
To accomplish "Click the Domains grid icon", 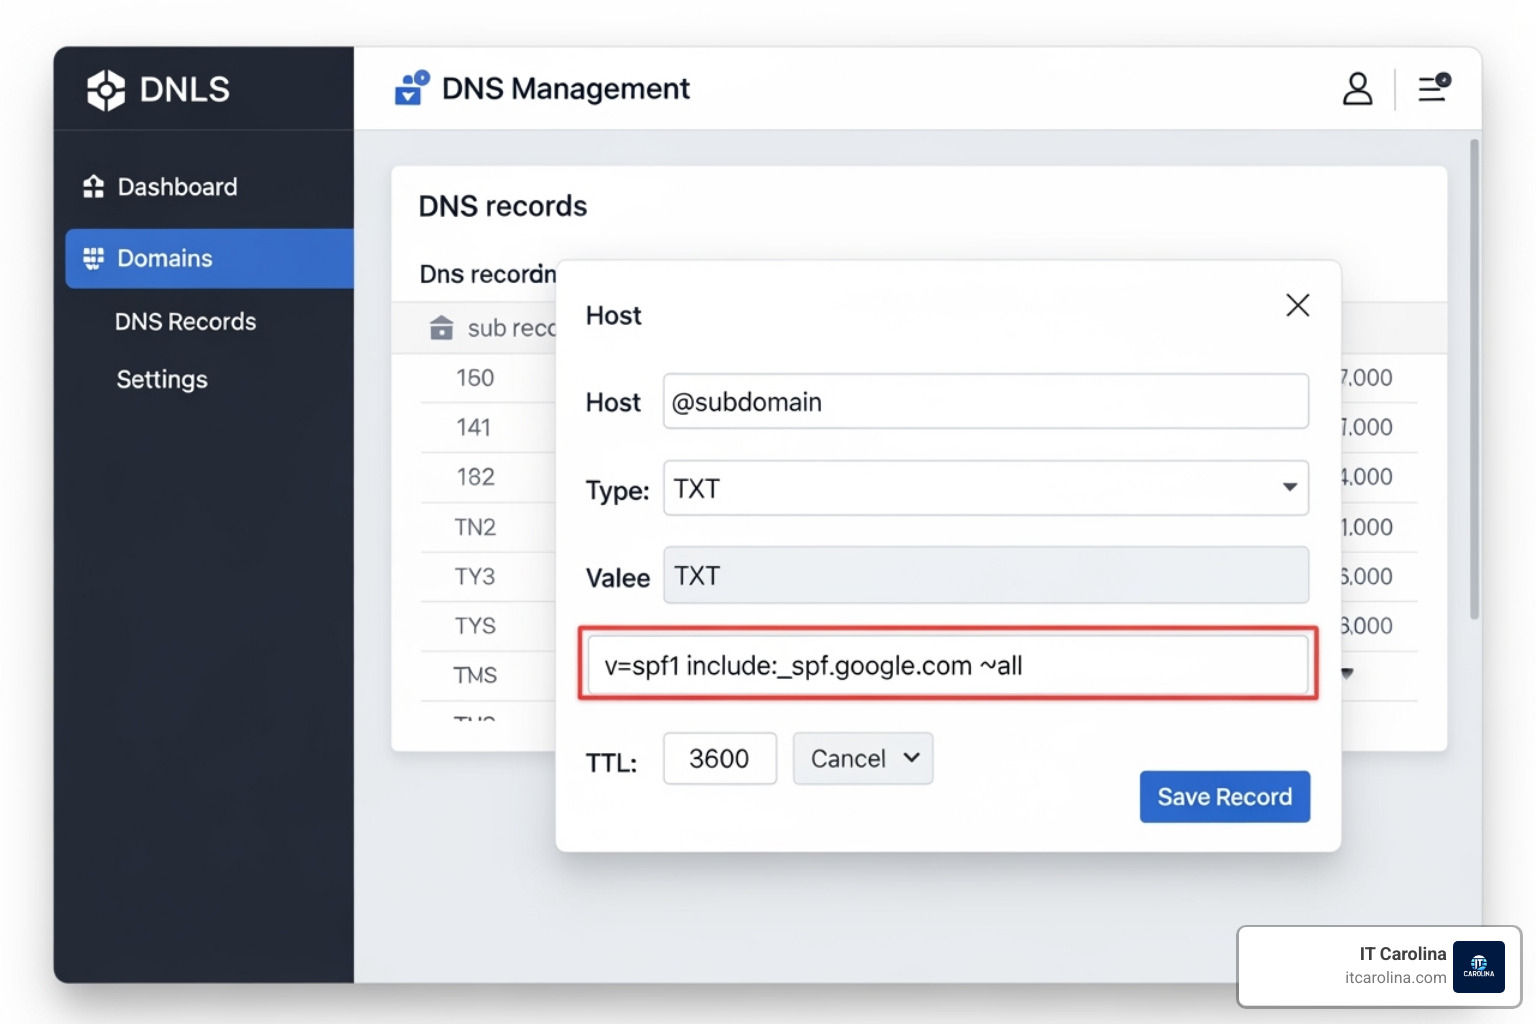I will point(94,258).
